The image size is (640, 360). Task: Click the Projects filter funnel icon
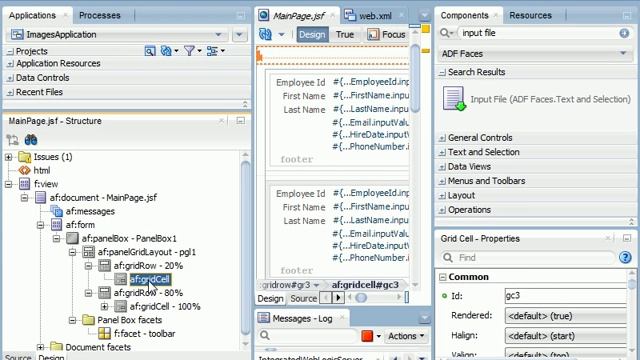(x=189, y=51)
